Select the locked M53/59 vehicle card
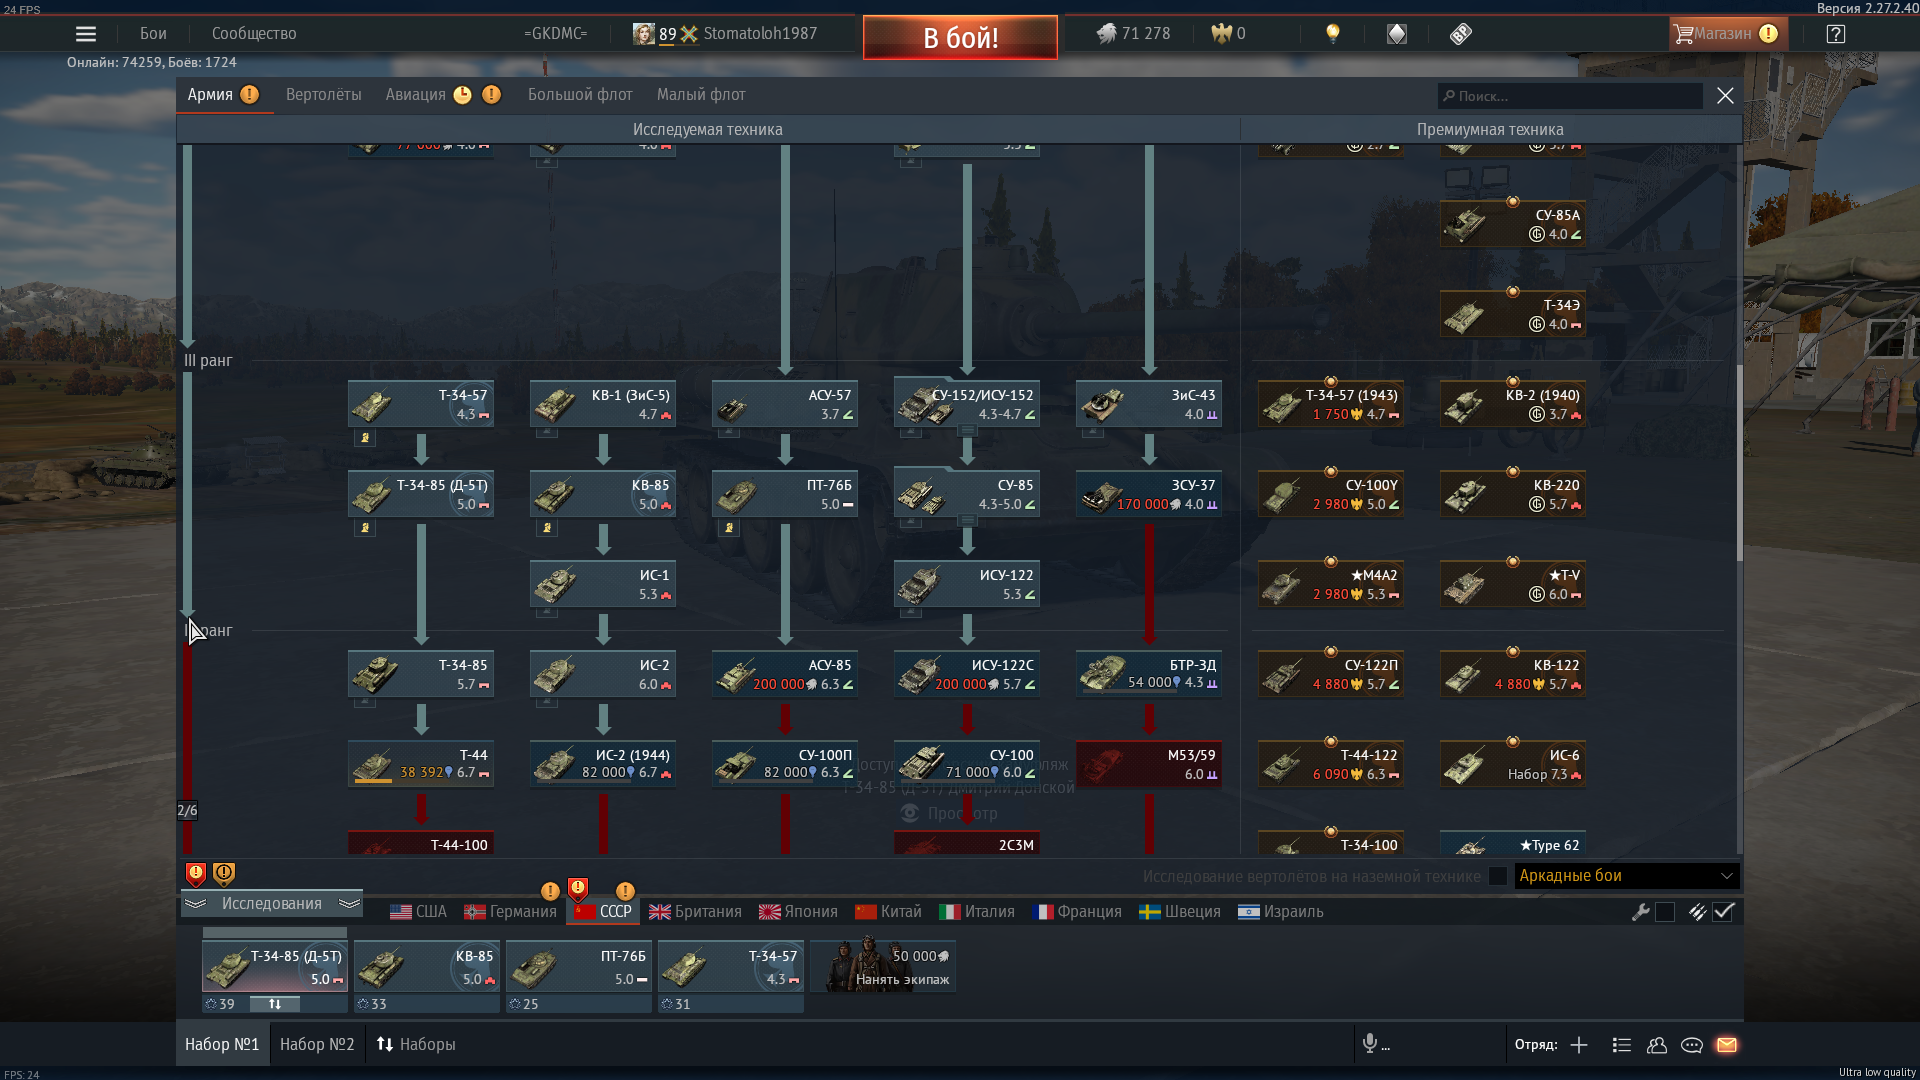The width and height of the screenshot is (1920, 1080). (1148, 764)
